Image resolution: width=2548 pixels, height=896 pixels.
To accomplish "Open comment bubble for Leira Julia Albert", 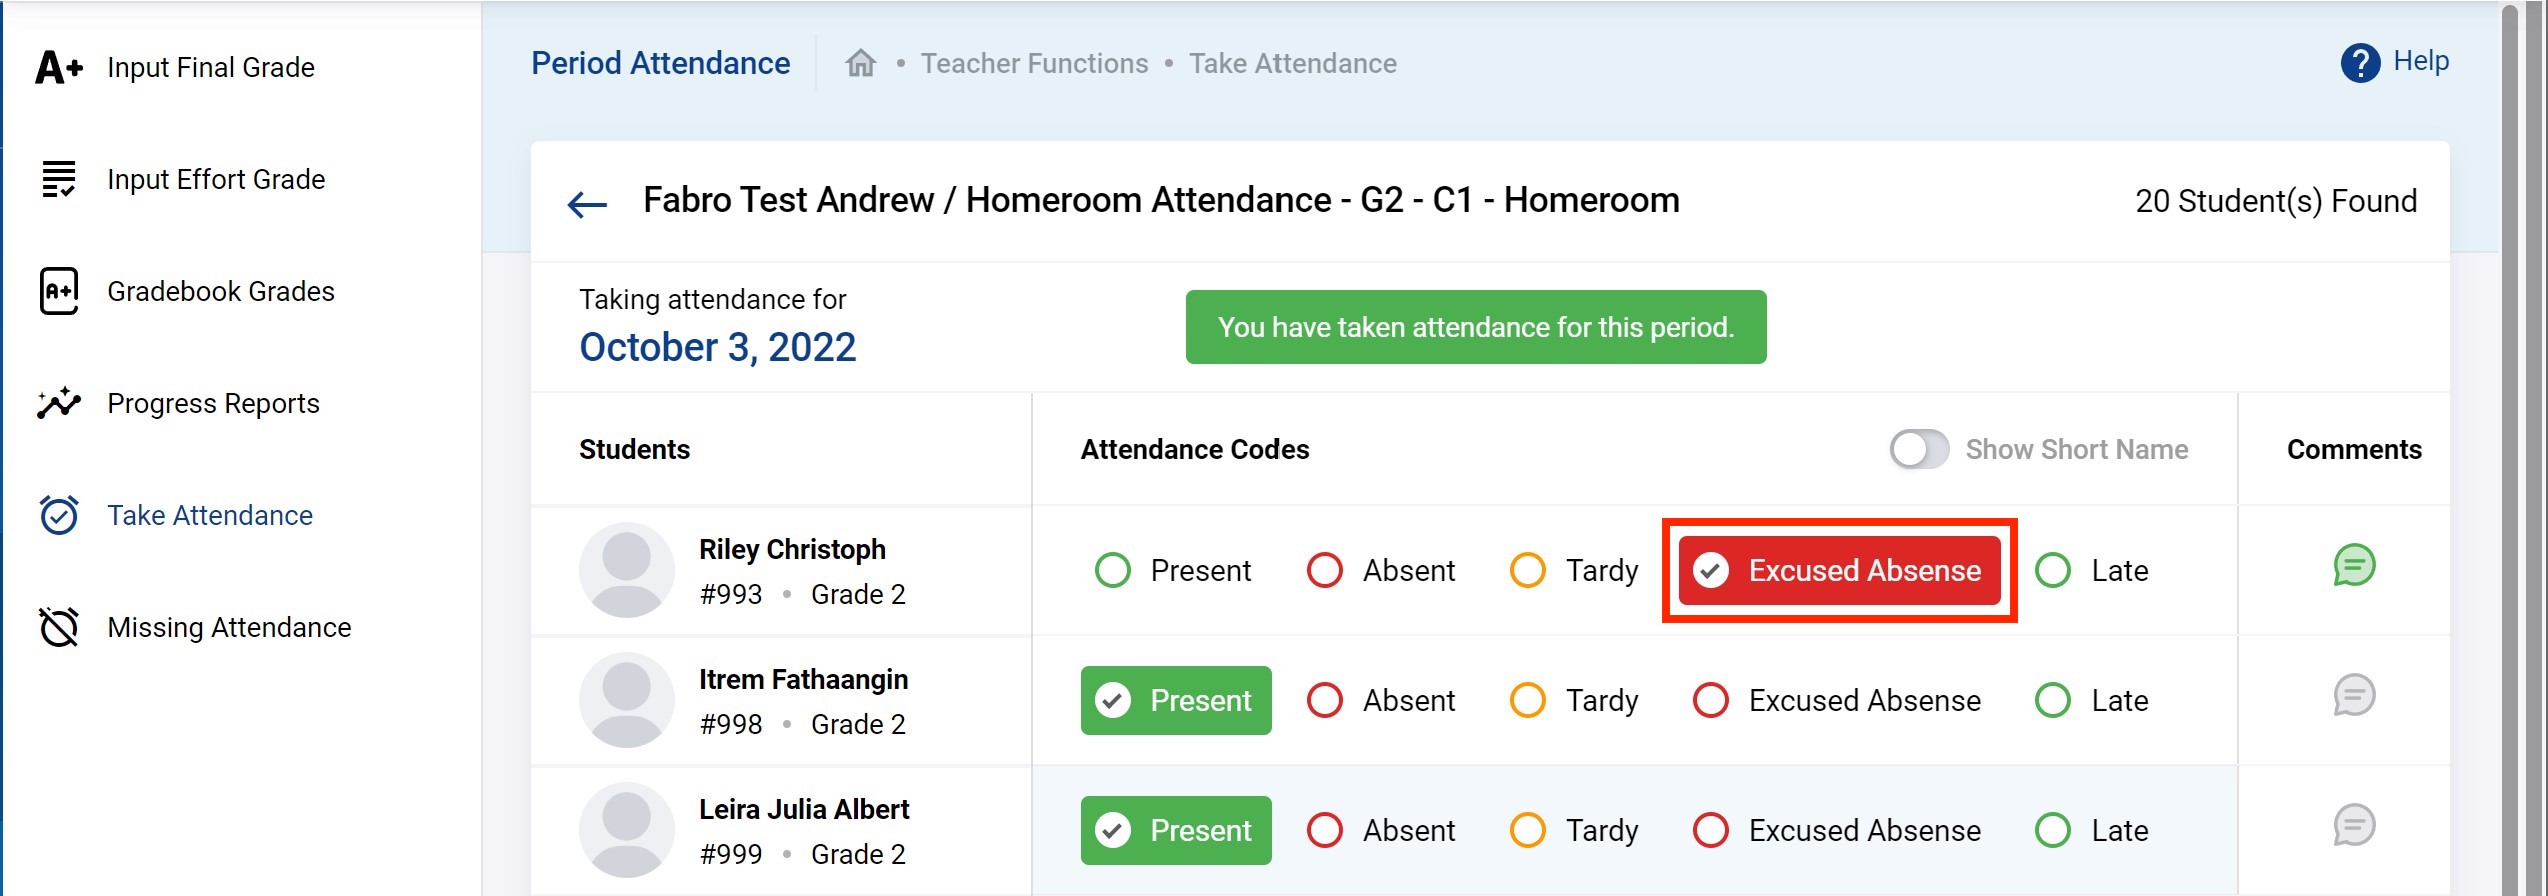I will pos(2353,826).
